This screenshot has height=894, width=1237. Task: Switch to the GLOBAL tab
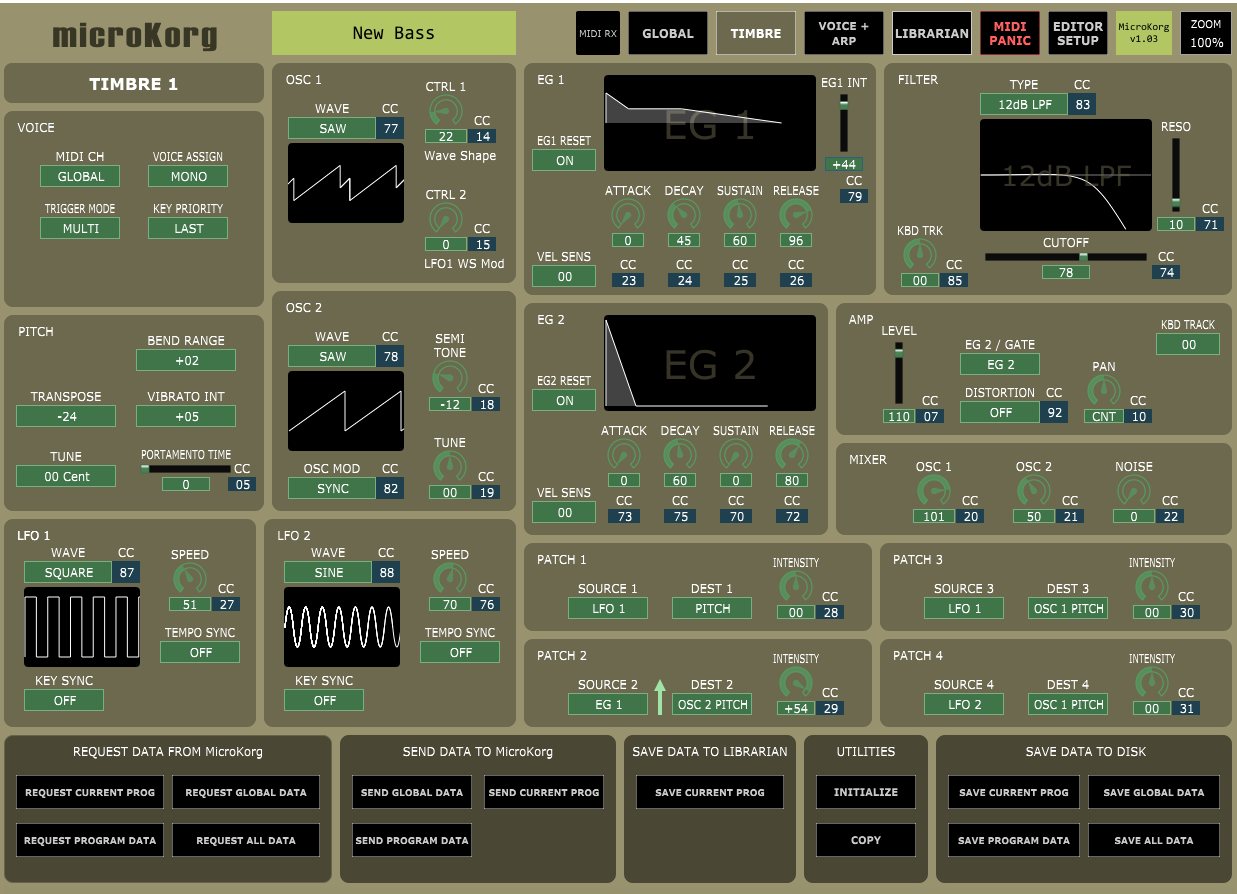pos(667,33)
